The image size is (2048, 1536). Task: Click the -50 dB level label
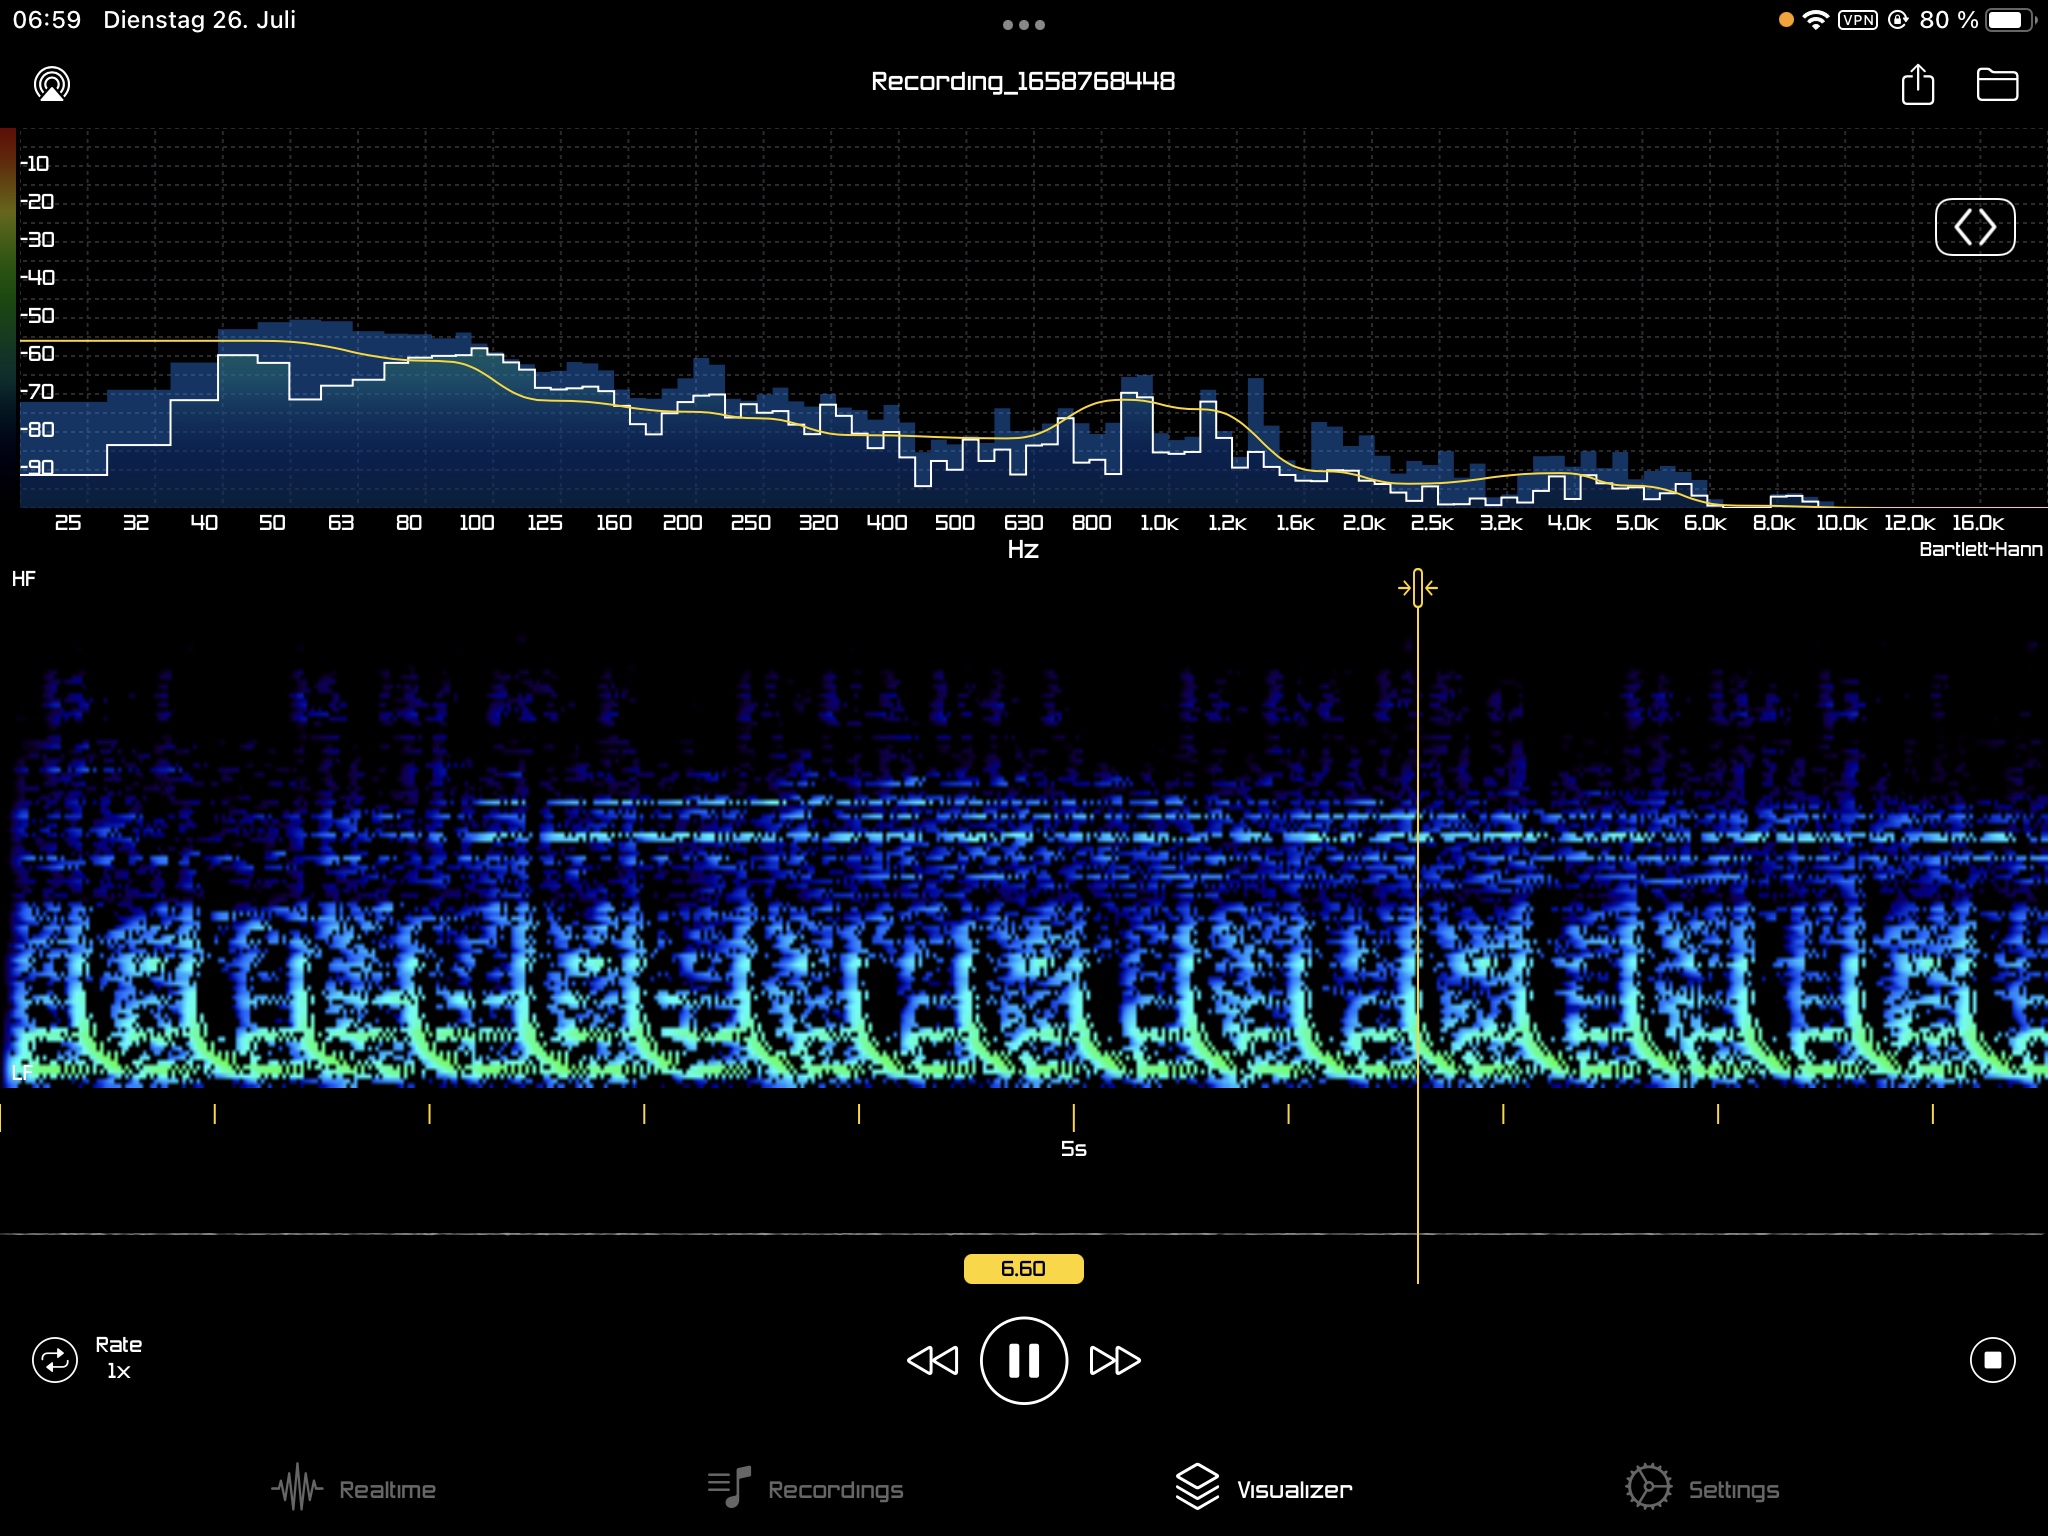pos(37,315)
